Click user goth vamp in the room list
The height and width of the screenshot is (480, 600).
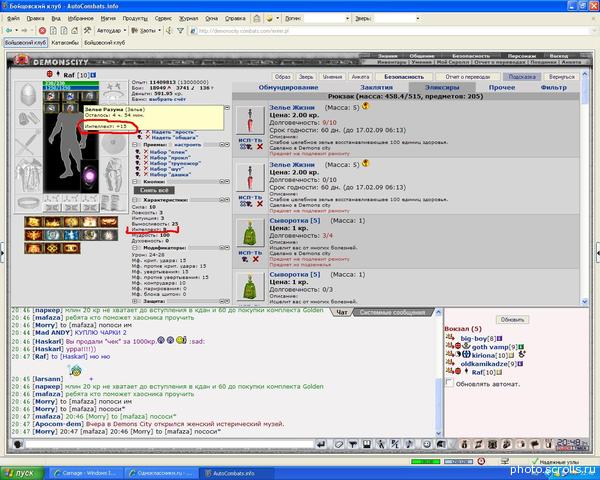click(x=489, y=347)
